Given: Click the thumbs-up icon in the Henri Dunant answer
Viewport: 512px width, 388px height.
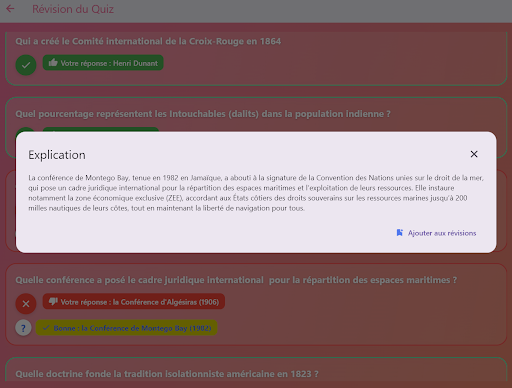Looking at the screenshot, I should coord(53,63).
